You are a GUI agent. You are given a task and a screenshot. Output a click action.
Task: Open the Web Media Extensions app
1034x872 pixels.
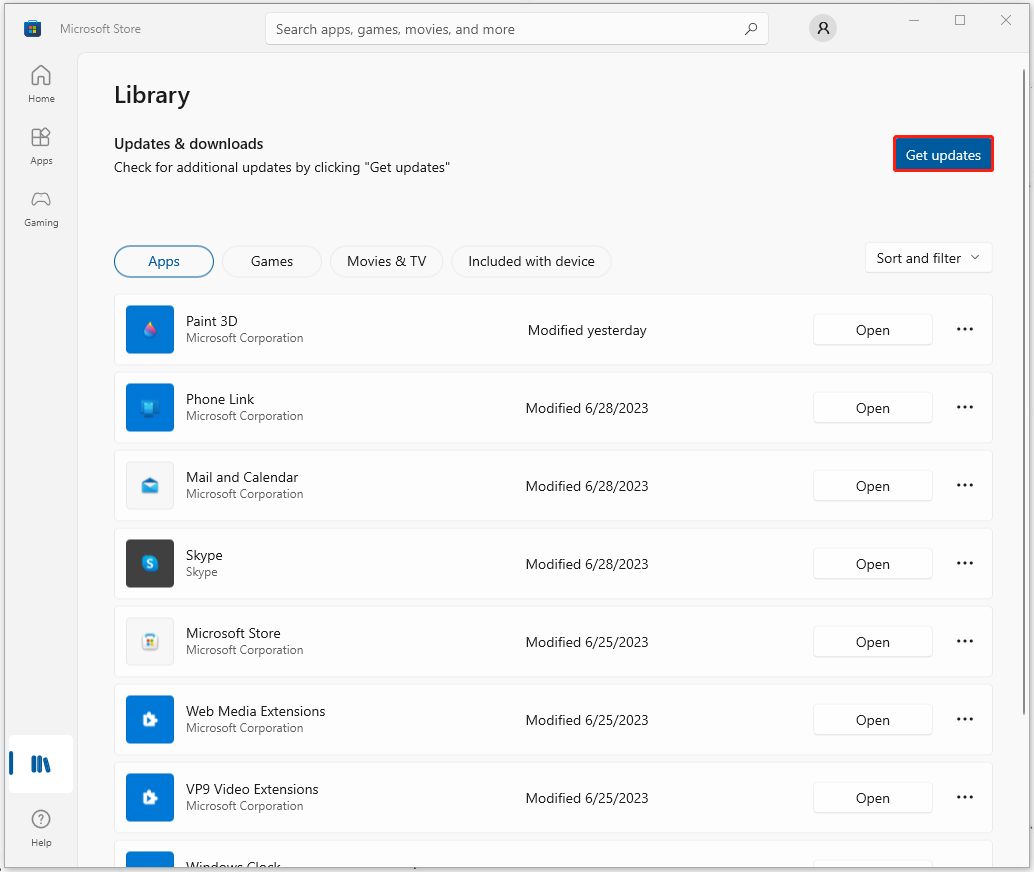pyautogui.click(x=872, y=720)
